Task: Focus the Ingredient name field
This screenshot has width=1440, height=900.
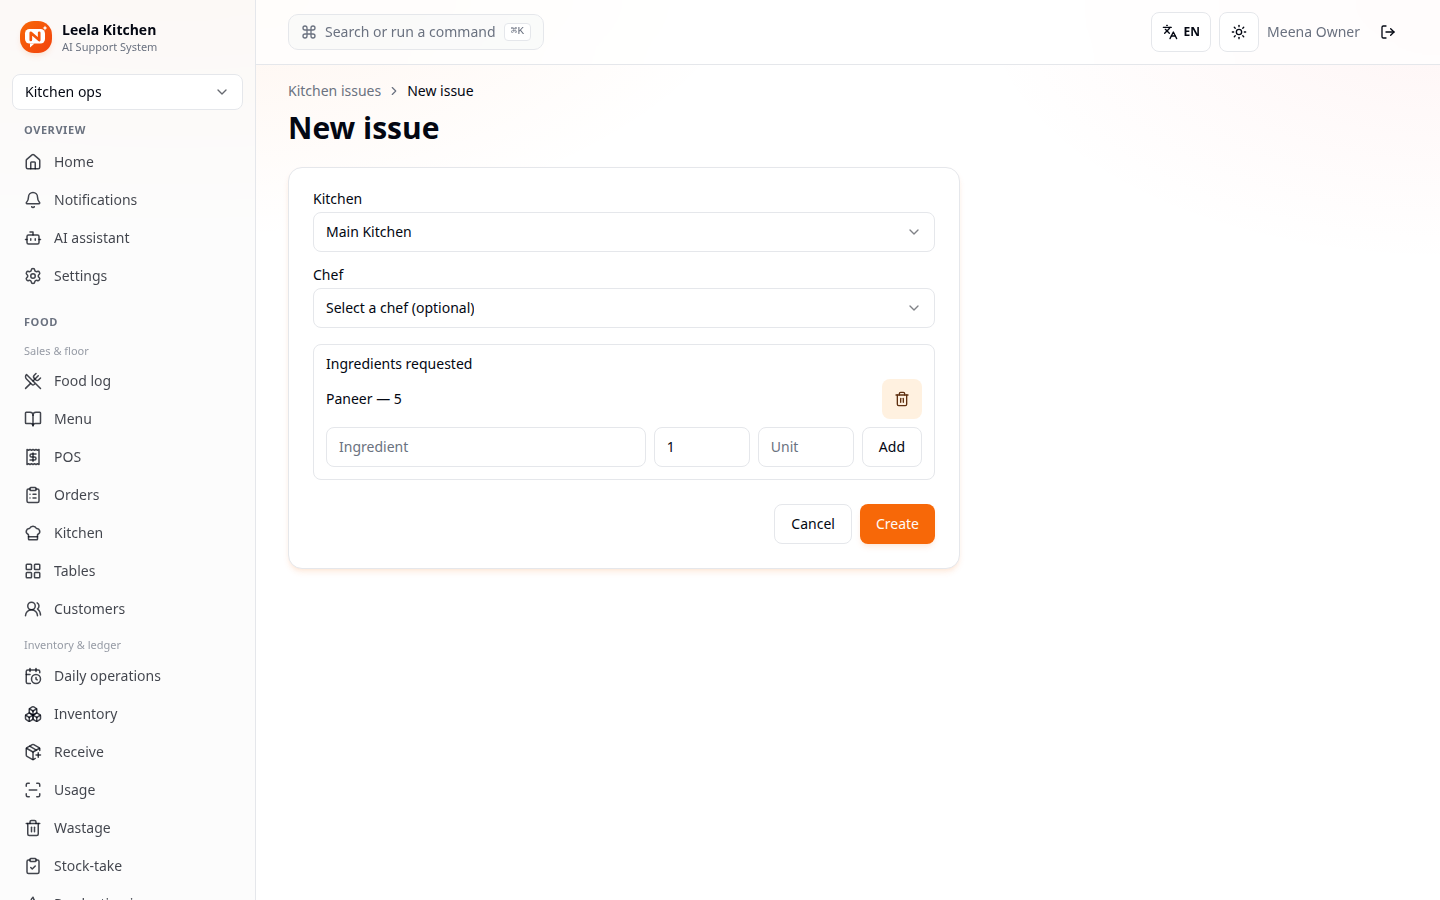Action: (x=486, y=447)
